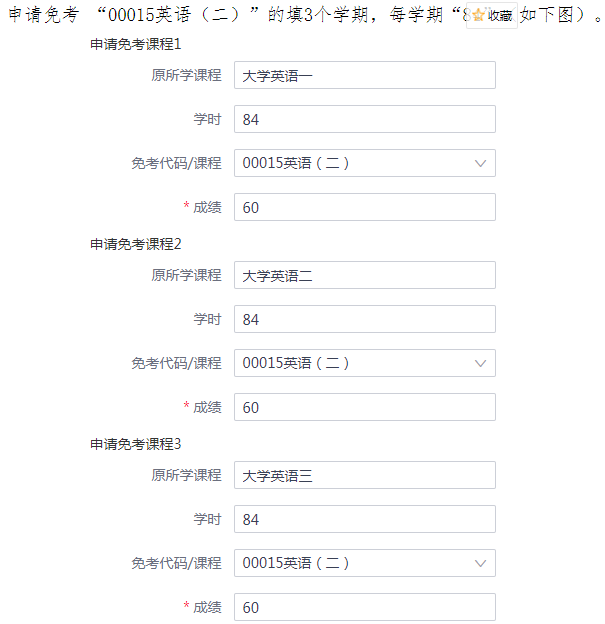Click 原所学课程 label beside 大学英语二
The image size is (605, 624).
[x=186, y=275]
